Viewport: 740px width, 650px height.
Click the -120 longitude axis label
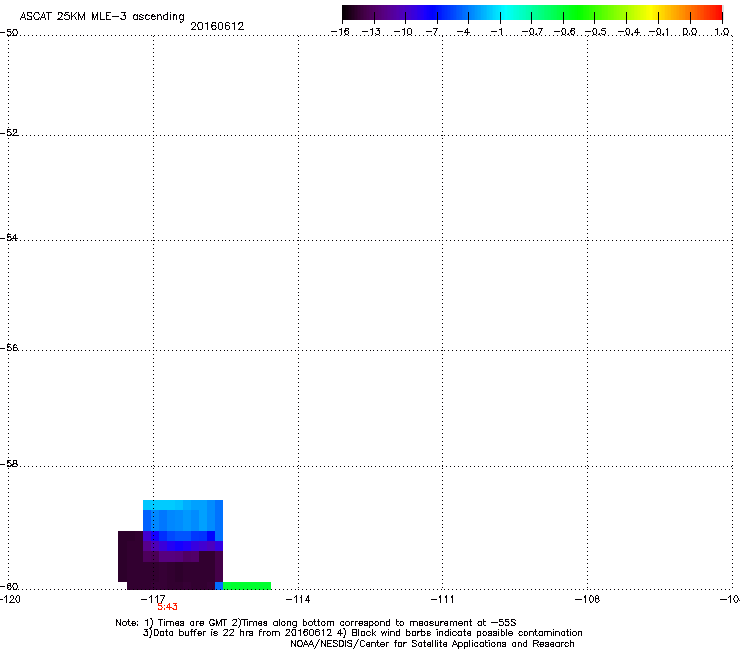10,599
